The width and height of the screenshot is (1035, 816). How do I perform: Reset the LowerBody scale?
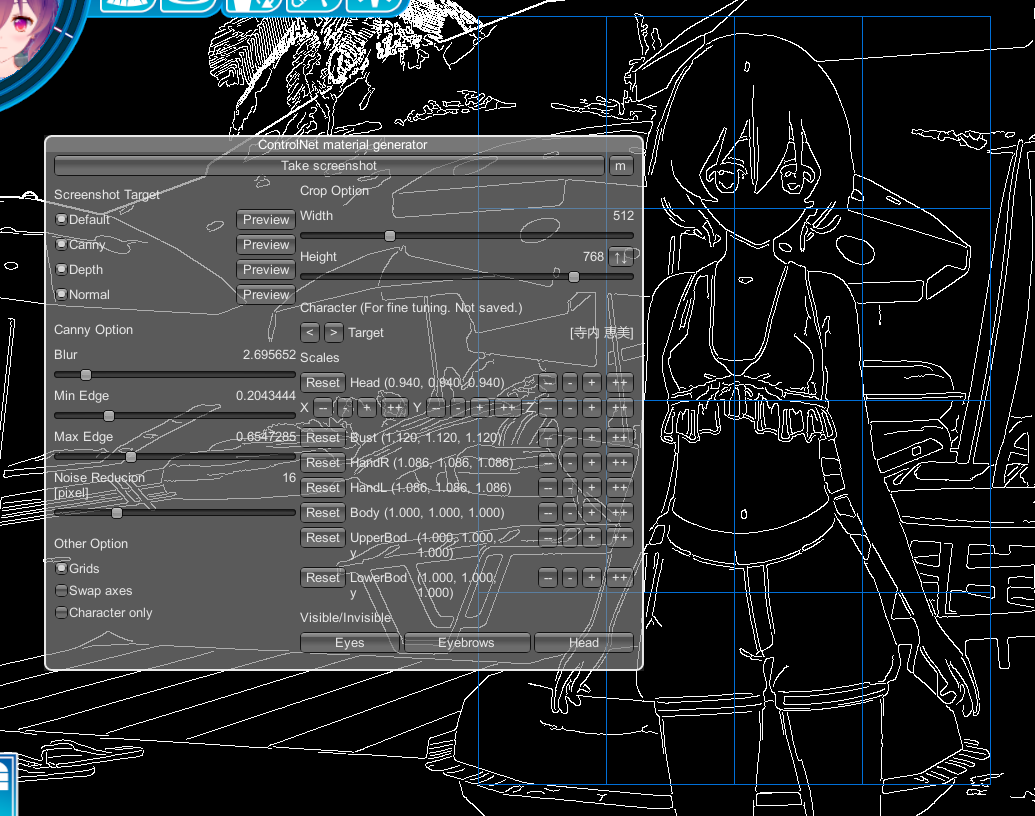pyautogui.click(x=323, y=578)
